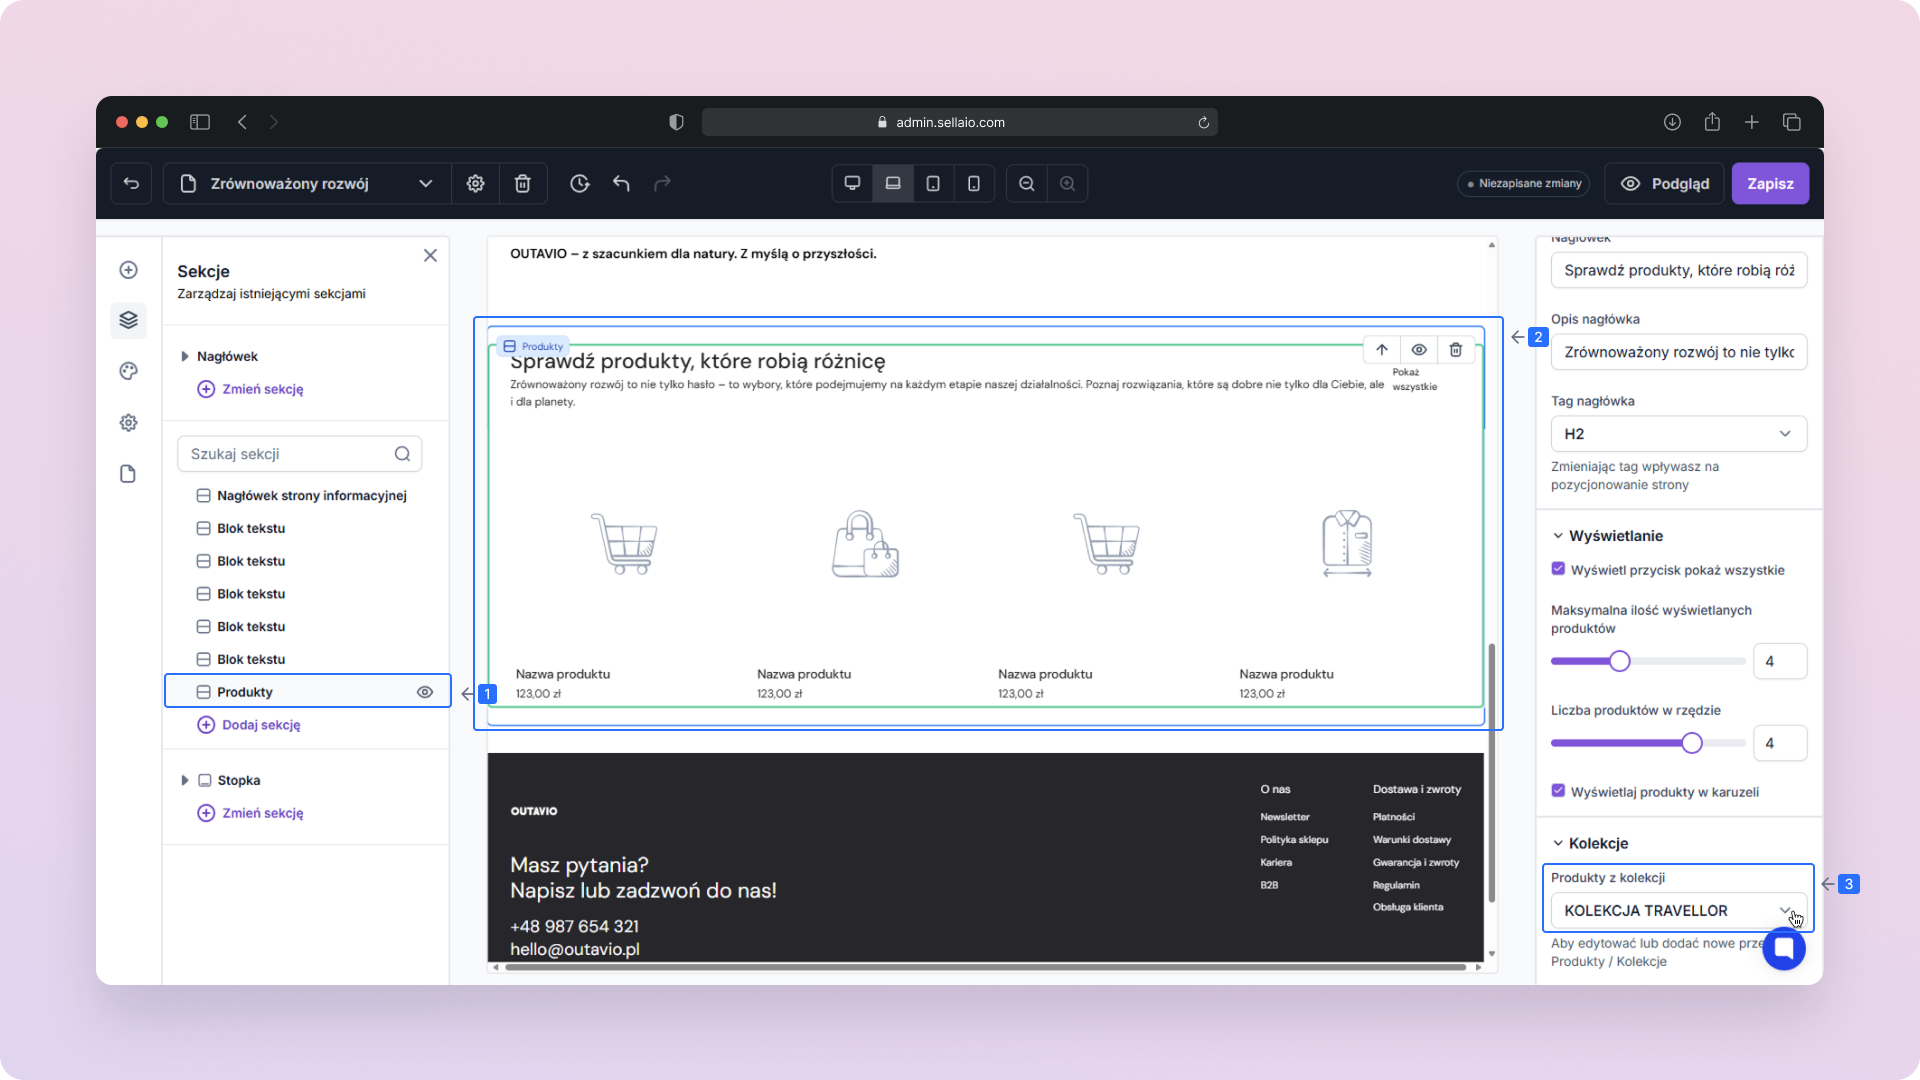
Task: Switch to laptop viewport preview
Action: 893,183
